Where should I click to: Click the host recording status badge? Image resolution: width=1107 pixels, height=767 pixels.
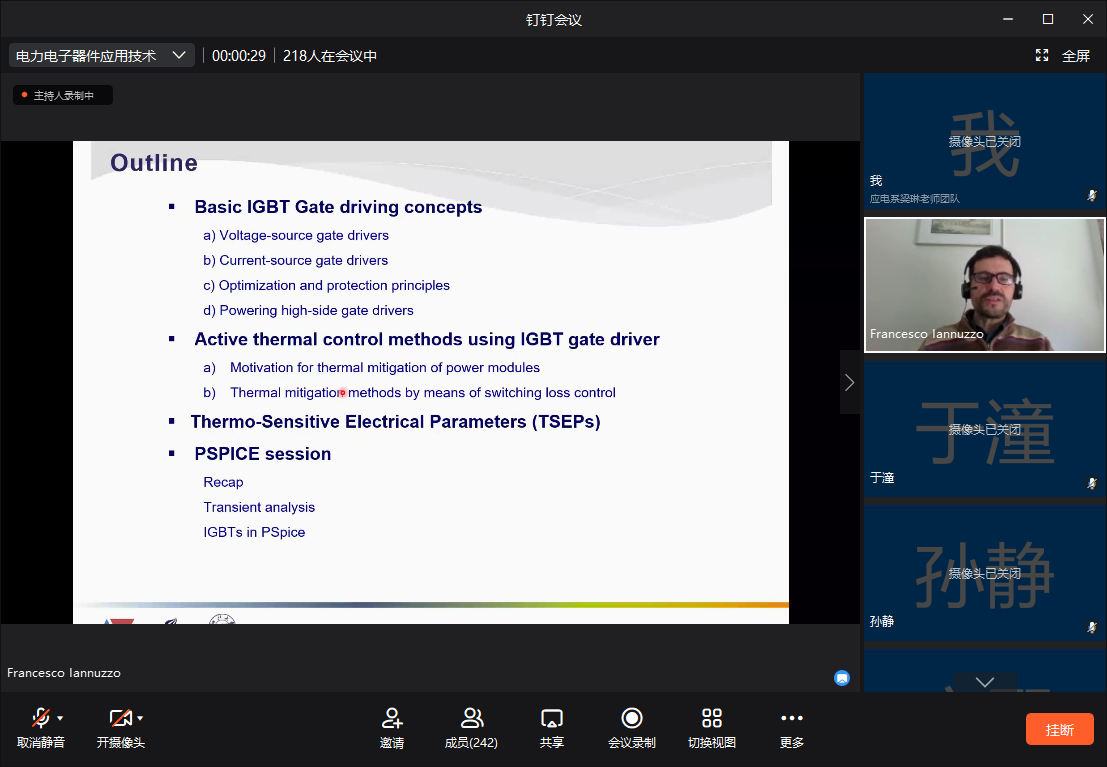[62, 96]
